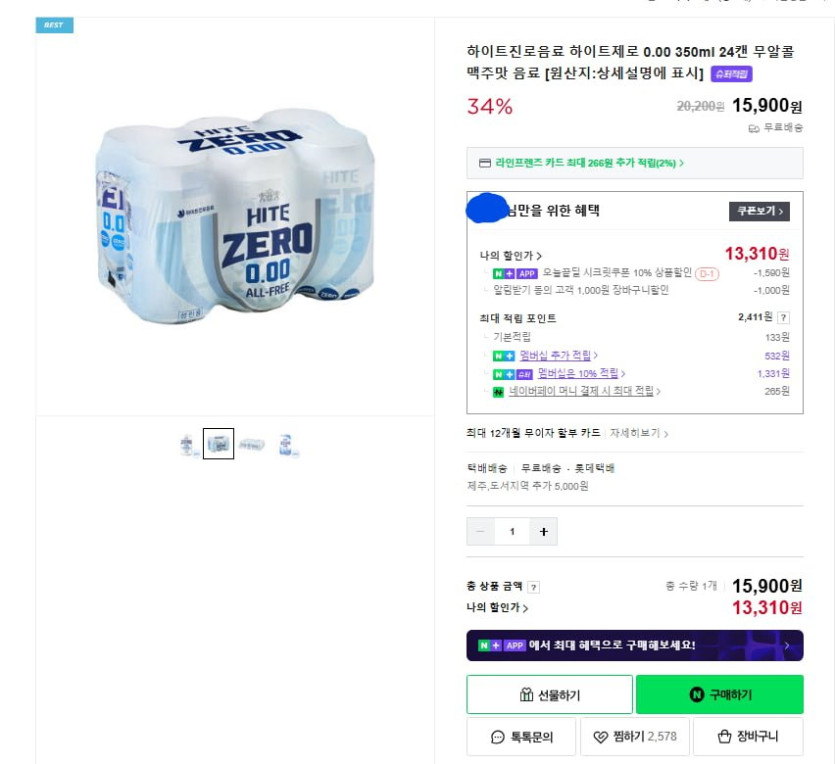Add item to cart with 장바구니
The height and width of the screenshot is (764, 835).
(749, 737)
